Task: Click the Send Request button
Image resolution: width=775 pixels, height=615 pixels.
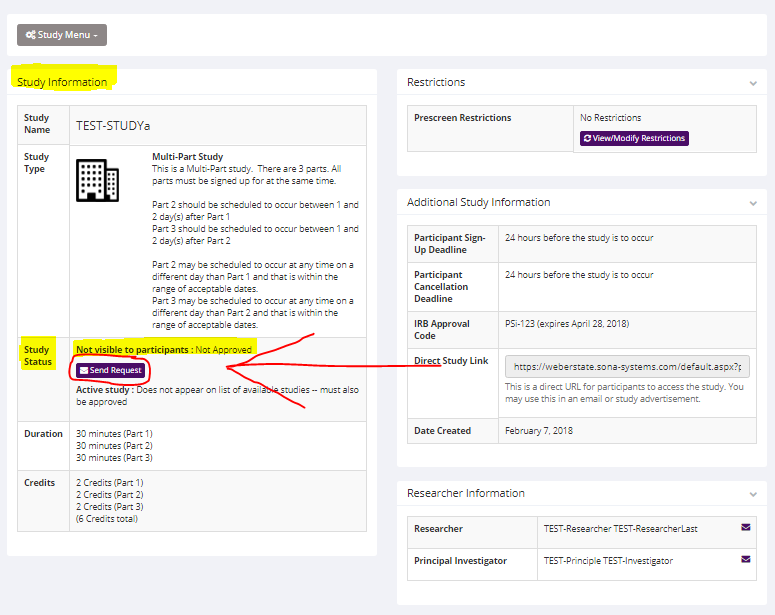Action: pyautogui.click(x=111, y=370)
